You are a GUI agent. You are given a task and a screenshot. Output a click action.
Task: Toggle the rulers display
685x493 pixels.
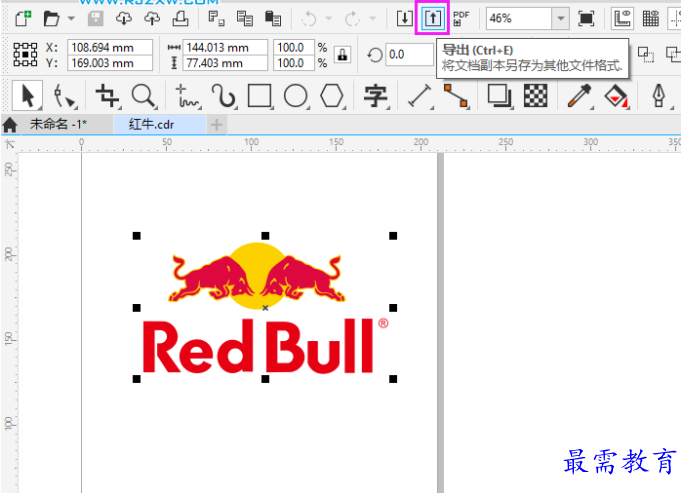[x=623, y=18]
